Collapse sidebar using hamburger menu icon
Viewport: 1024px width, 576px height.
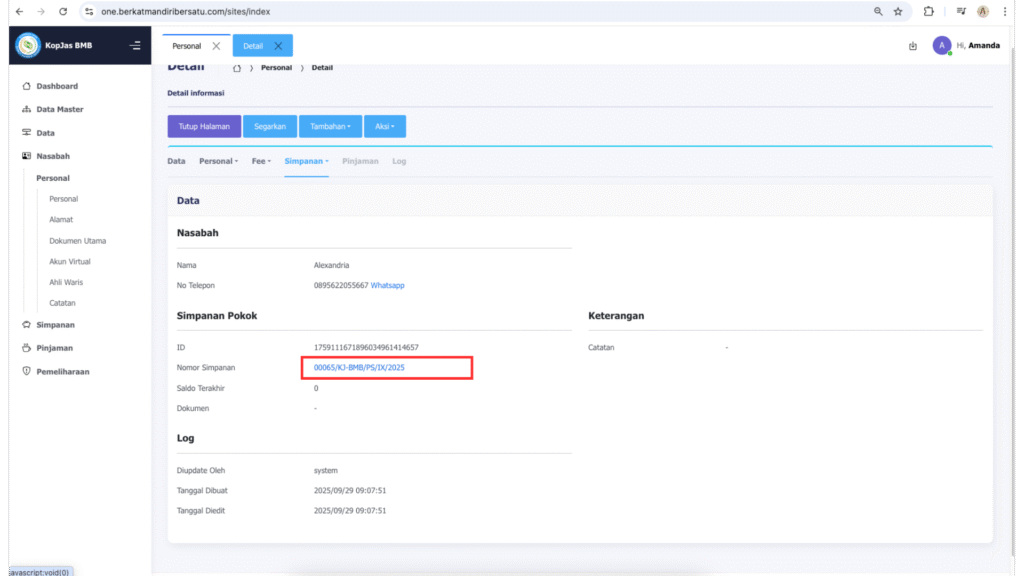point(135,46)
